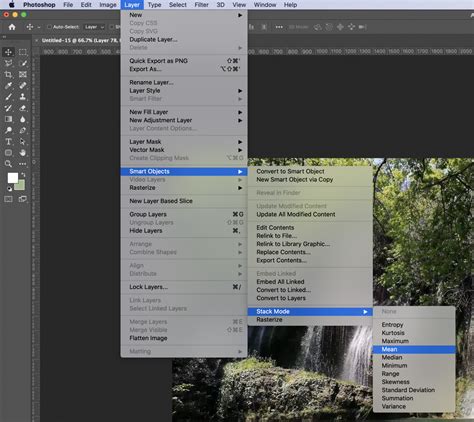Select New Smart Object via Copy

310,180
